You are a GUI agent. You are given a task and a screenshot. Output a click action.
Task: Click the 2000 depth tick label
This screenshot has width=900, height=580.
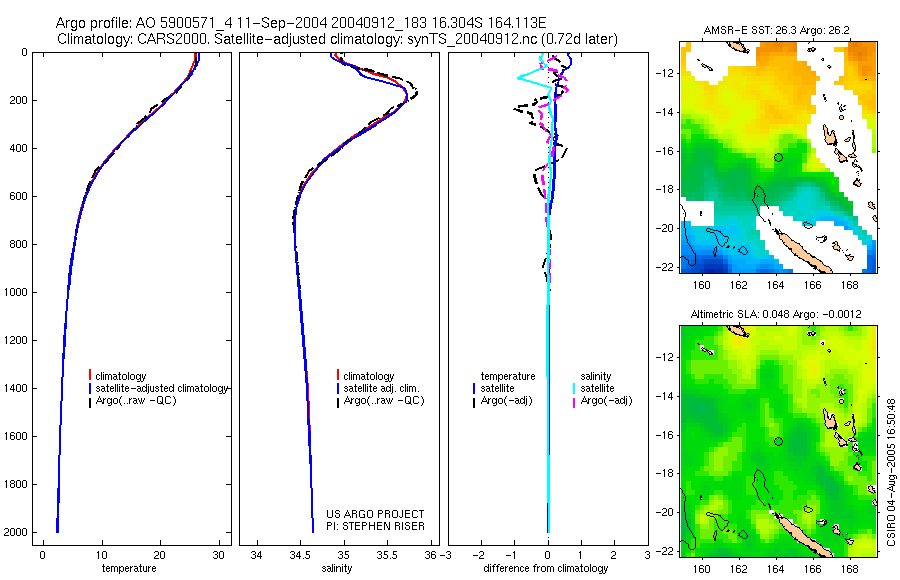point(16,532)
